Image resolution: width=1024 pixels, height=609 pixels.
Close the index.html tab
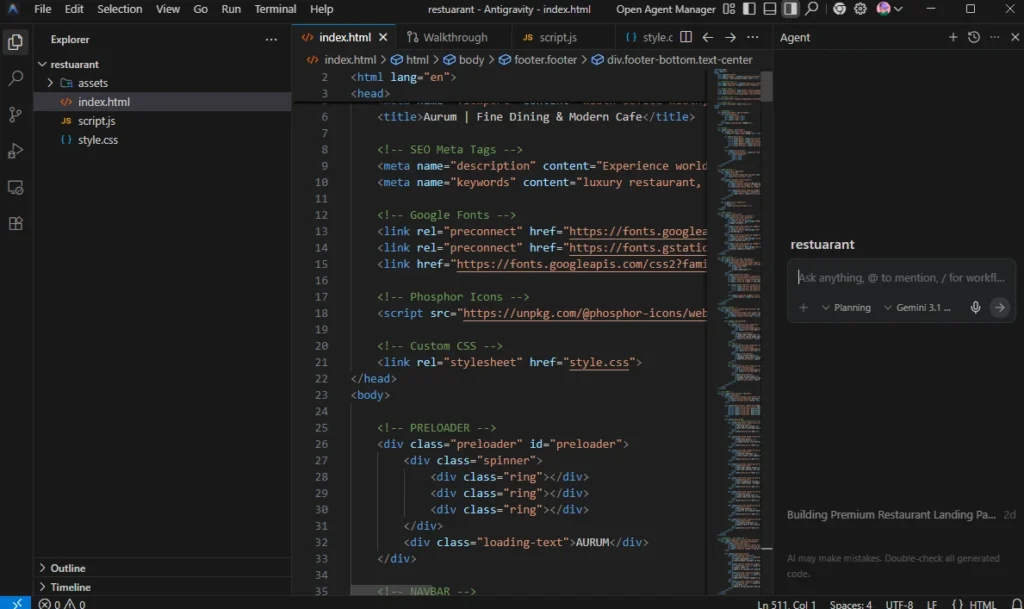point(383,37)
